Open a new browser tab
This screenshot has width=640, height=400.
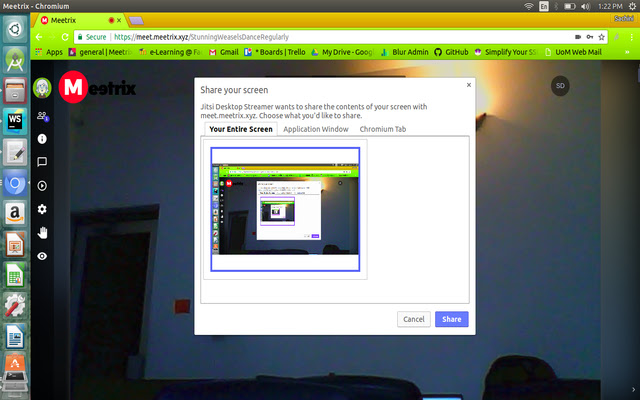(136, 20)
